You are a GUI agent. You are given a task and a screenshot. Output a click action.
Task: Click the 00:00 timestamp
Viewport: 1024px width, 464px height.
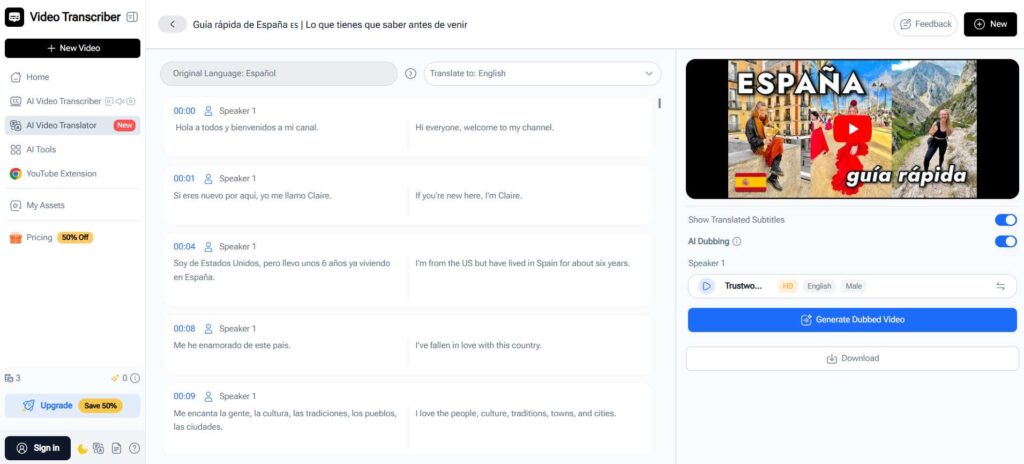(184, 111)
